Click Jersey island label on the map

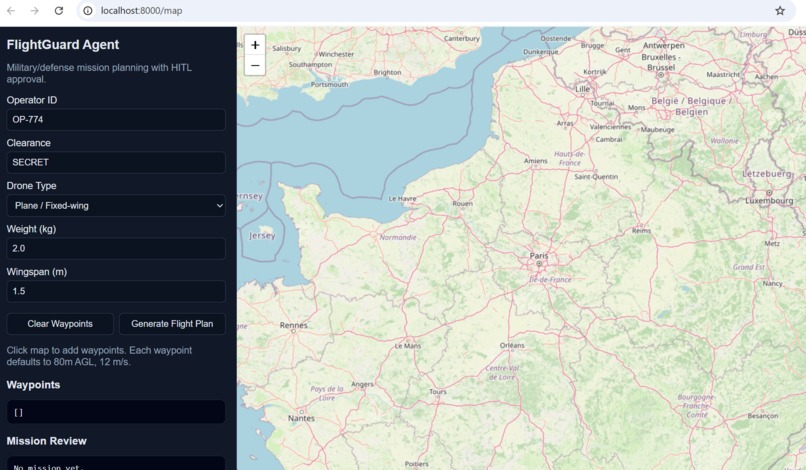[x=262, y=236]
